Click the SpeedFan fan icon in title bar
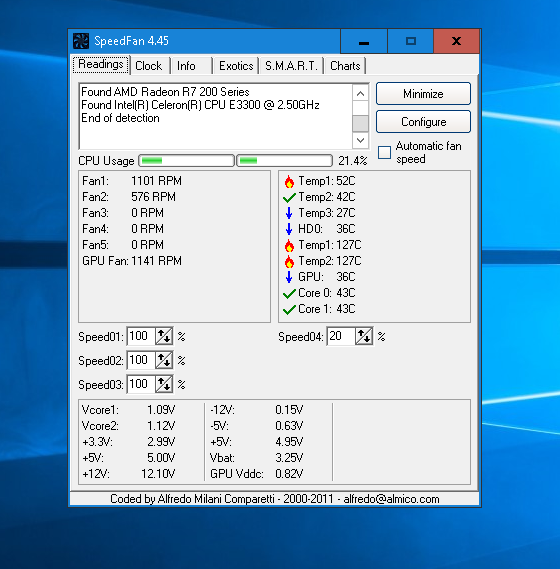Image resolution: width=560 pixels, height=569 pixels. point(81,41)
